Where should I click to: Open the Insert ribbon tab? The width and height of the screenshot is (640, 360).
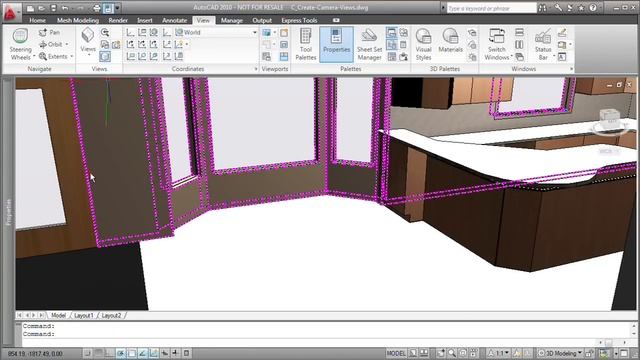pos(145,20)
